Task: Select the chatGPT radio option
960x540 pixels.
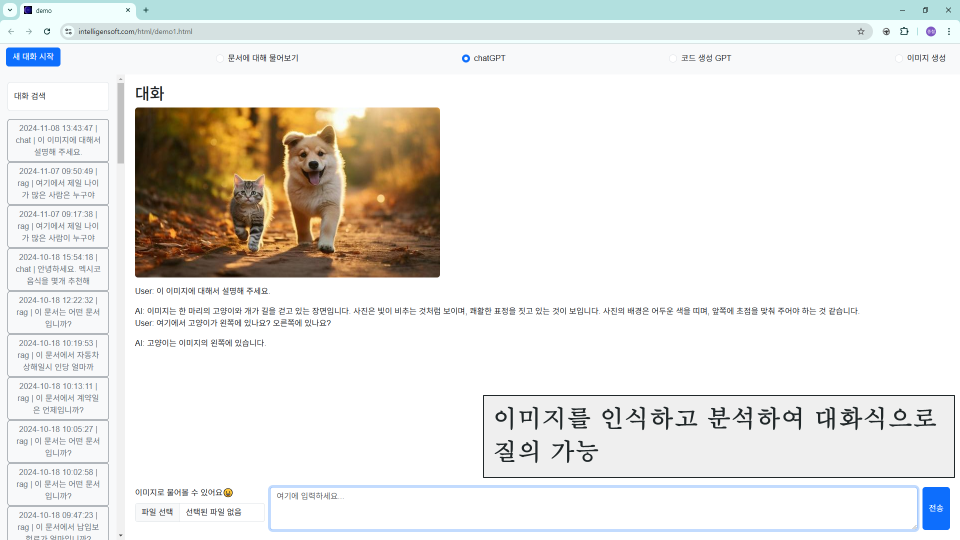Action: 466,58
